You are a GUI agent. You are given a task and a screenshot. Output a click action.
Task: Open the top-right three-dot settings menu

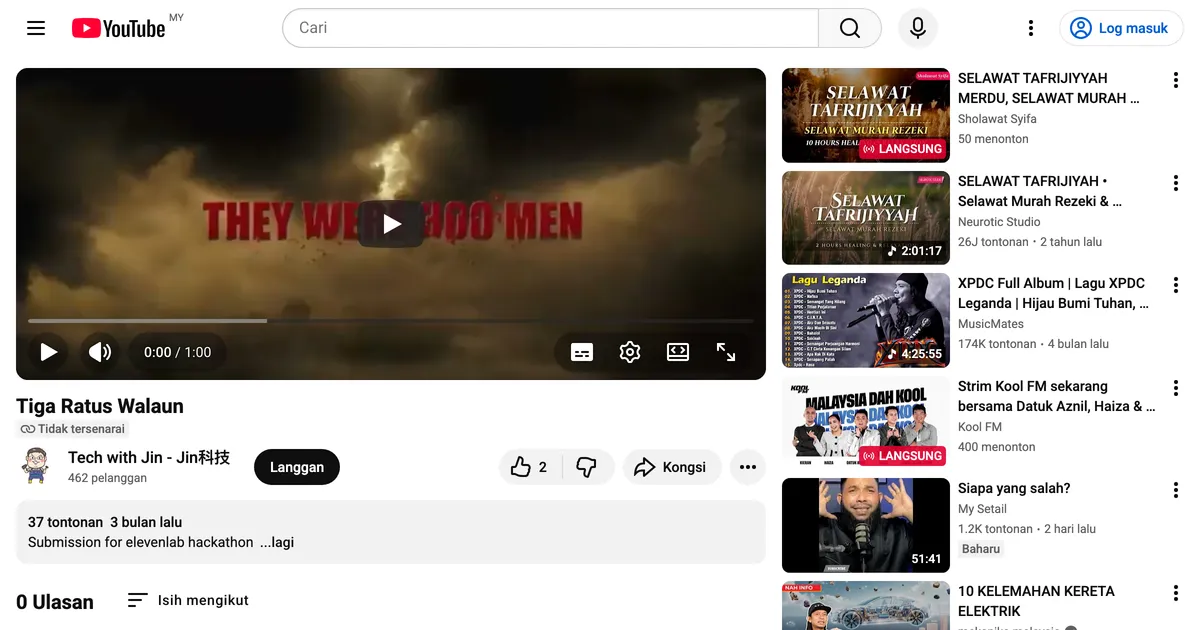coord(1031,28)
